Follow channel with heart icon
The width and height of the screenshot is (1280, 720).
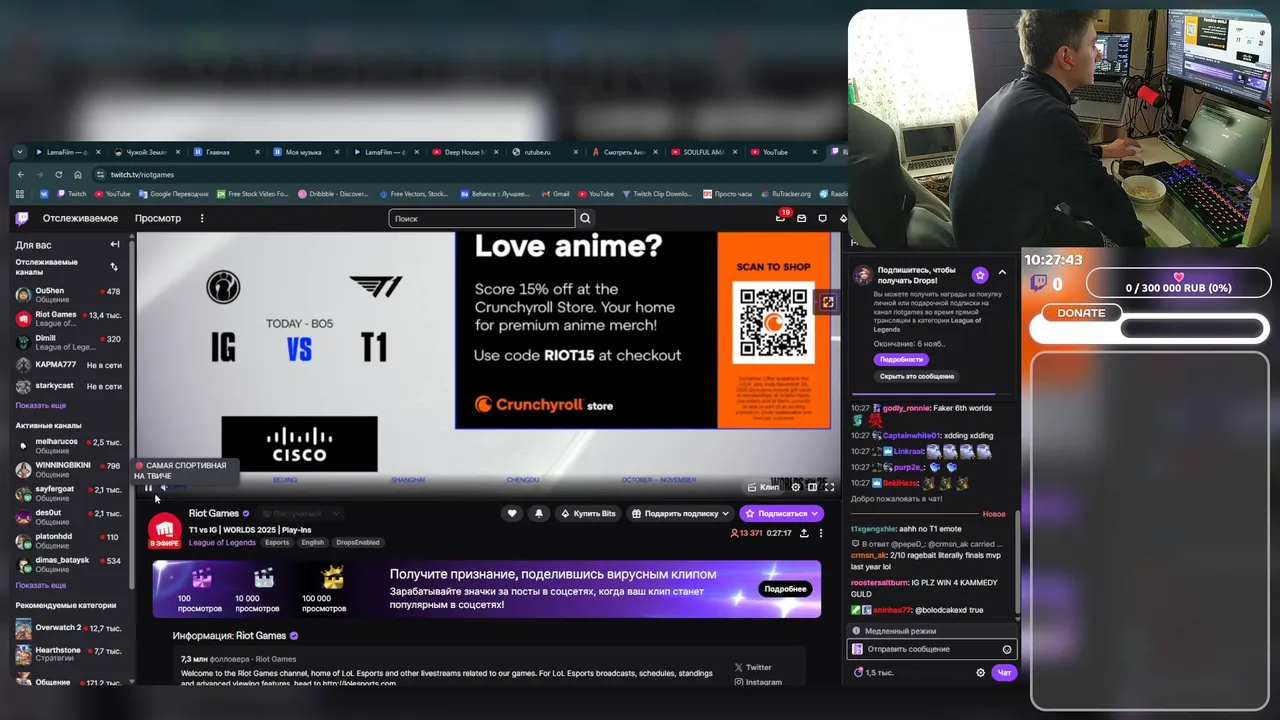pyautogui.click(x=512, y=513)
